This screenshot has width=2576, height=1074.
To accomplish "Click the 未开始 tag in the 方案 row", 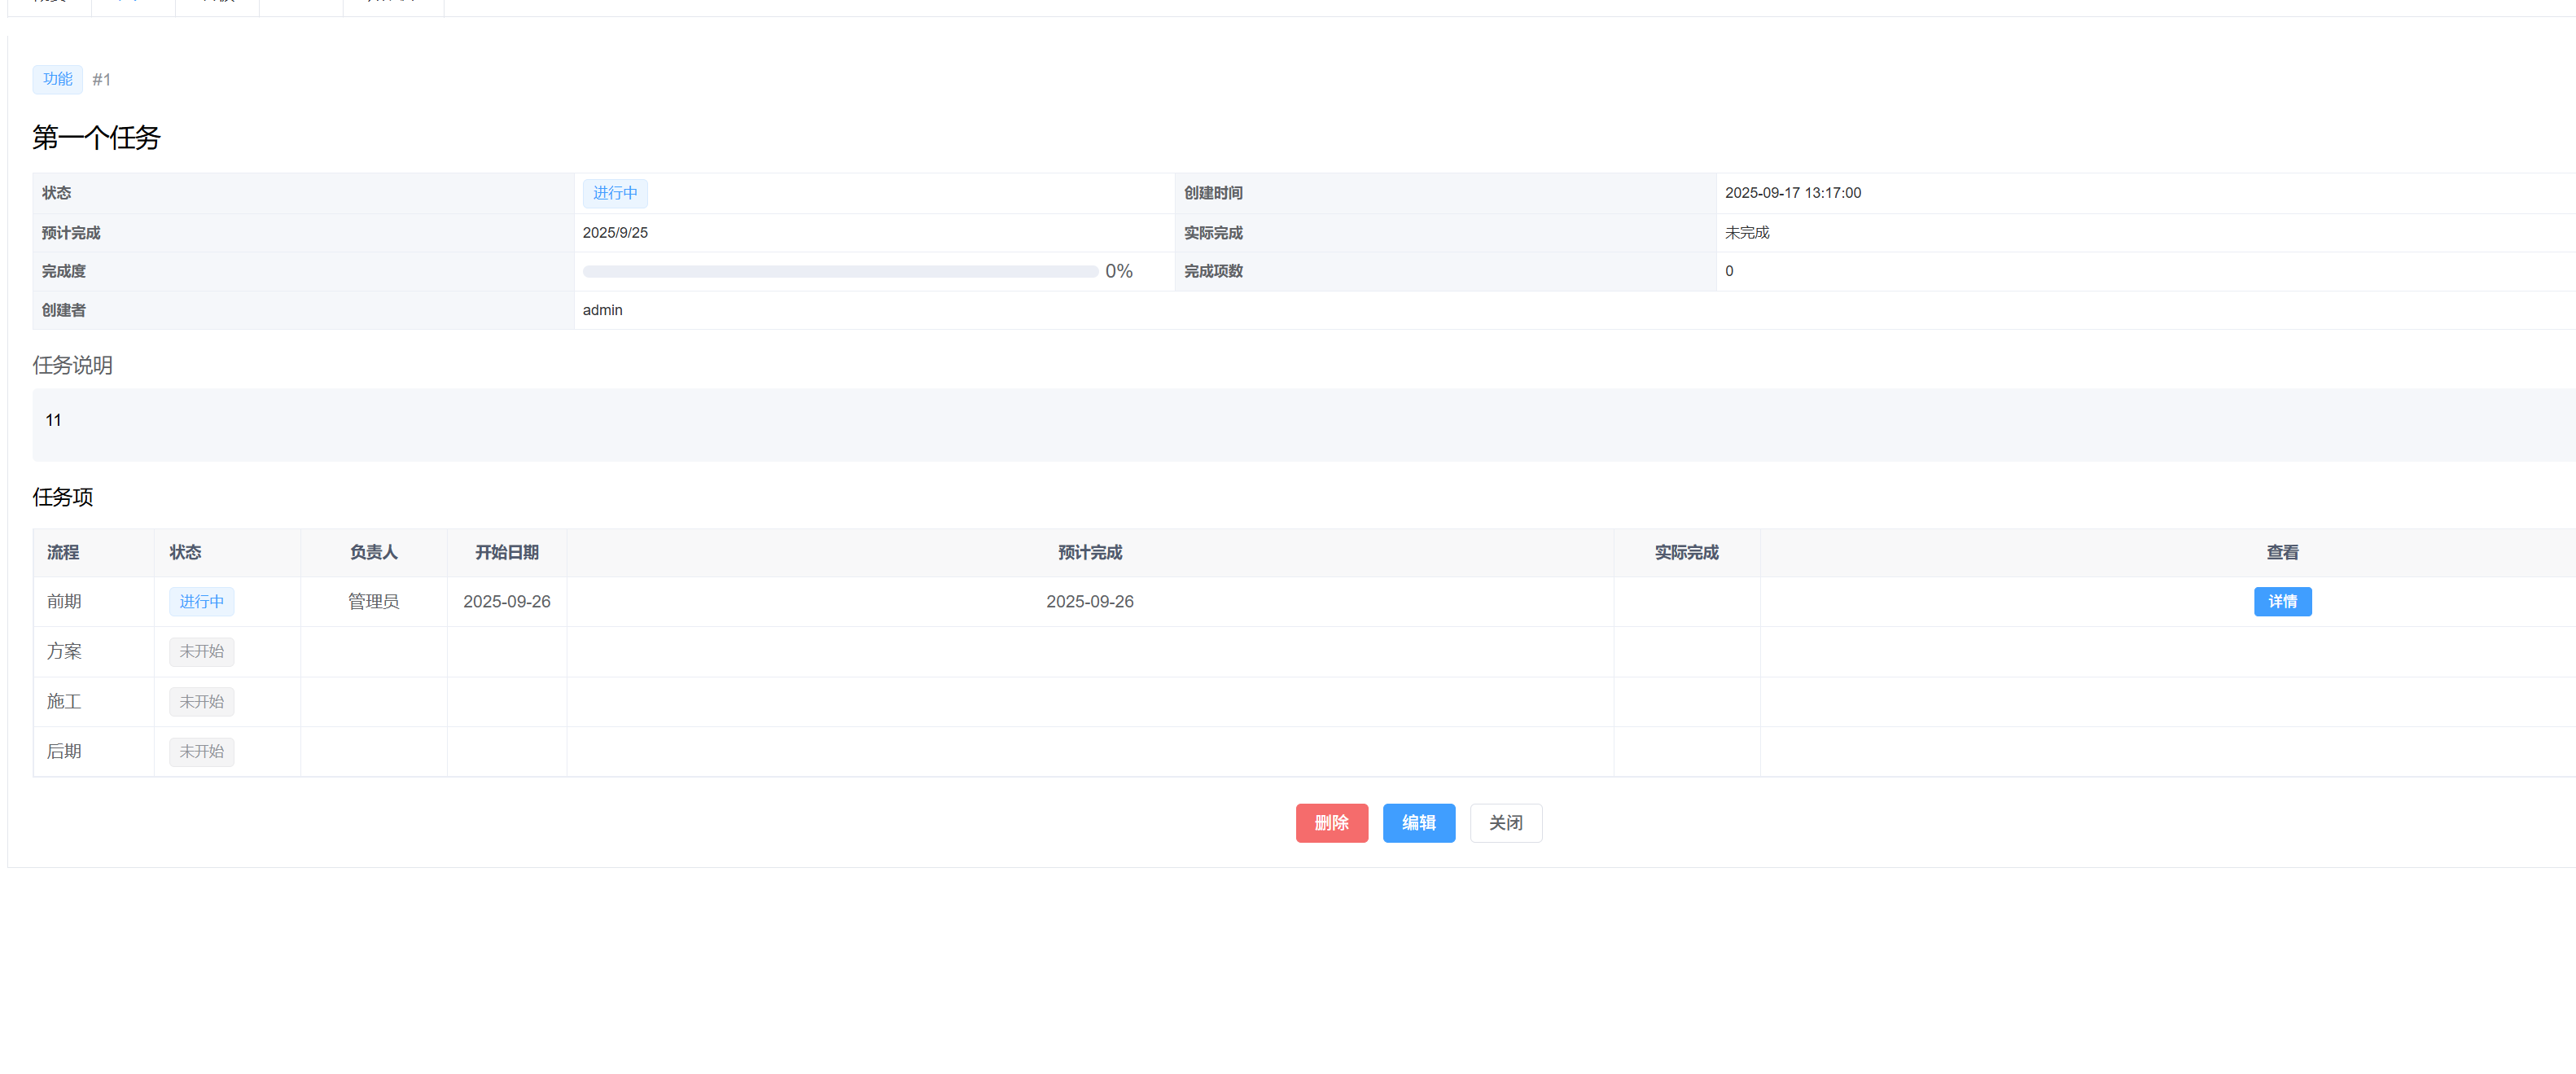I will coord(201,651).
